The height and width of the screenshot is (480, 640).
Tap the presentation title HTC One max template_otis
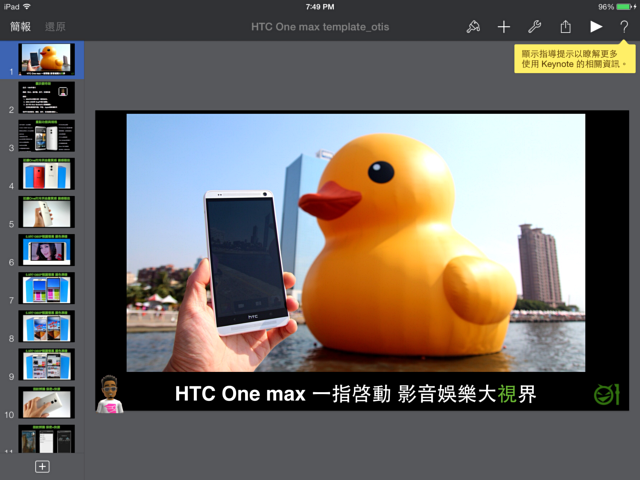[x=320, y=27]
